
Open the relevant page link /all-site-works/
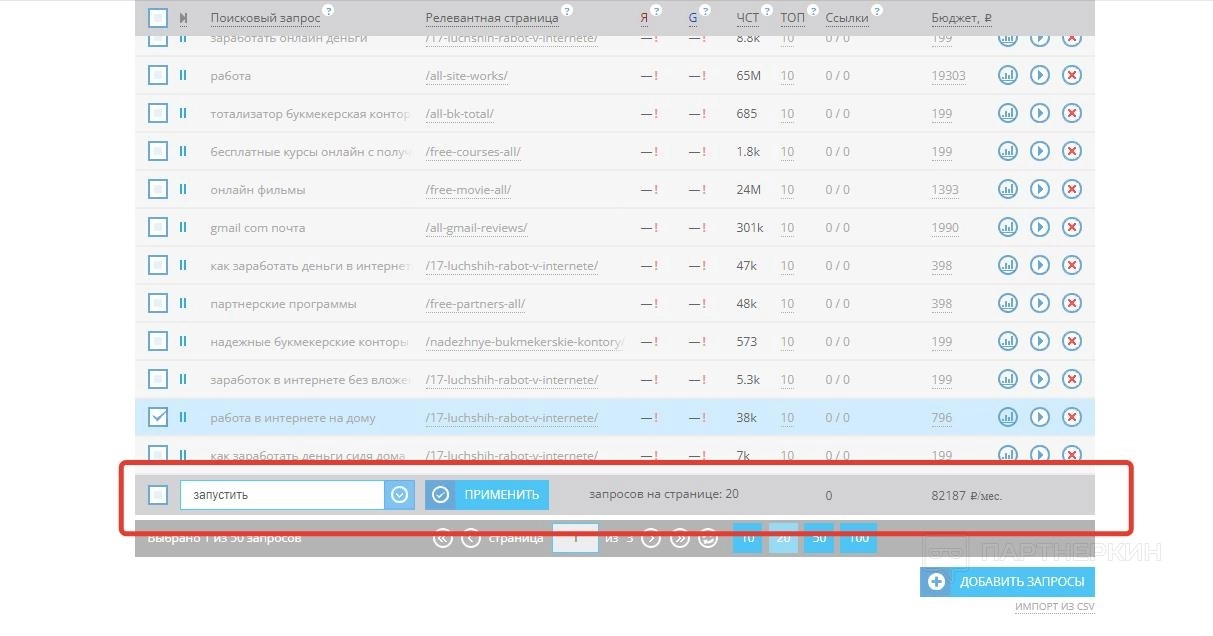point(466,76)
